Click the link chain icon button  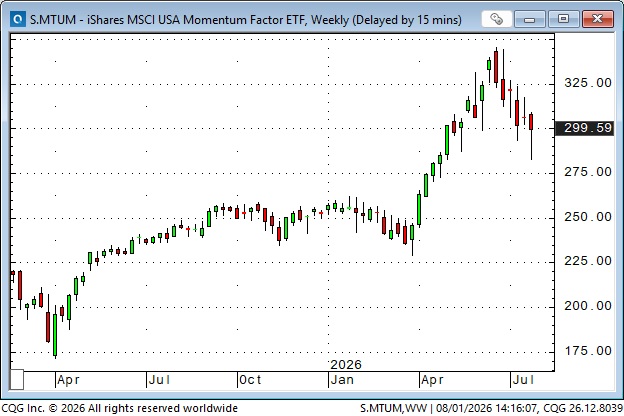496,19
